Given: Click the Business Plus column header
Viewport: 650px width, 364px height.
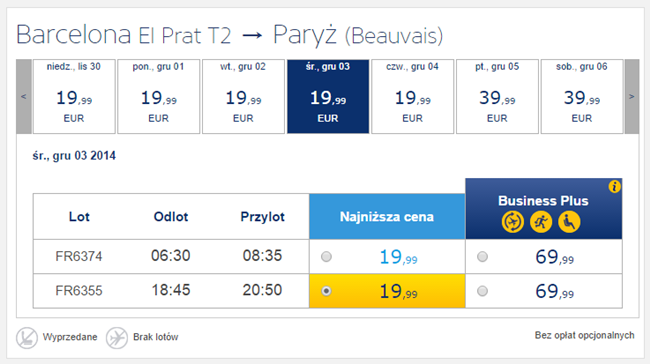Looking at the screenshot, I should [543, 209].
